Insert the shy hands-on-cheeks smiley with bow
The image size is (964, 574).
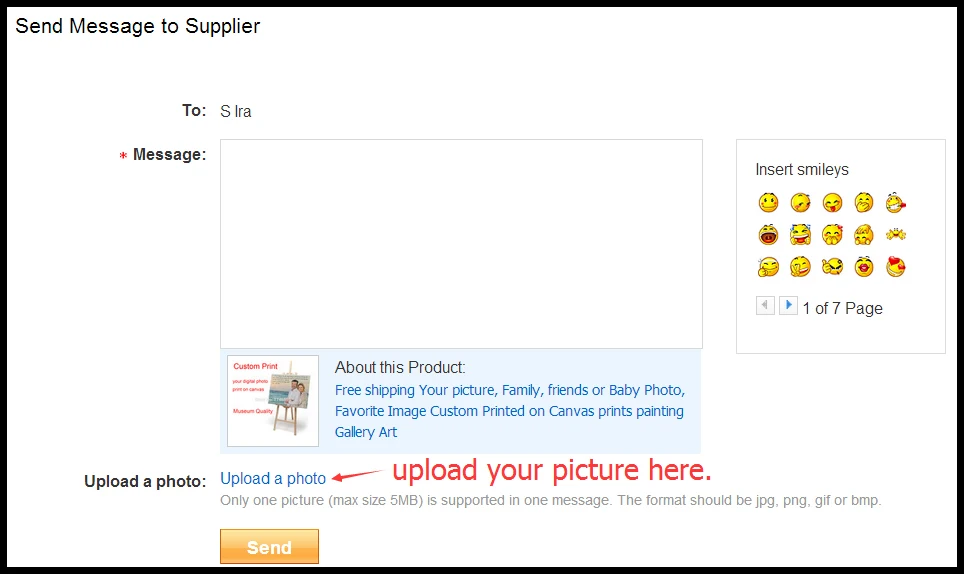click(x=832, y=235)
